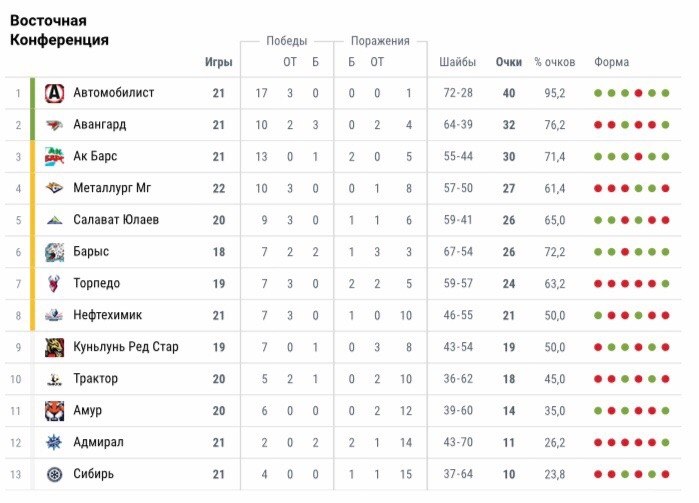Sort by % очков column header
The height and width of the screenshot is (503, 699).
pyautogui.click(x=554, y=62)
